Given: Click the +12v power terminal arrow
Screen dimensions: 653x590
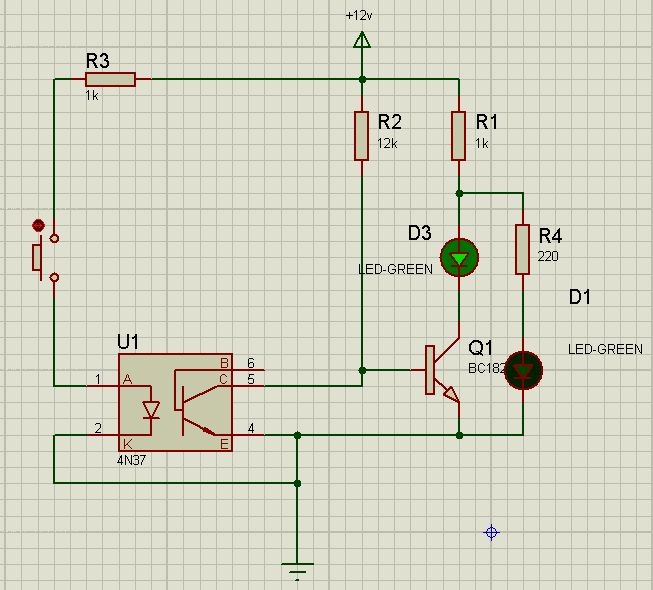Looking at the screenshot, I should 361,40.
